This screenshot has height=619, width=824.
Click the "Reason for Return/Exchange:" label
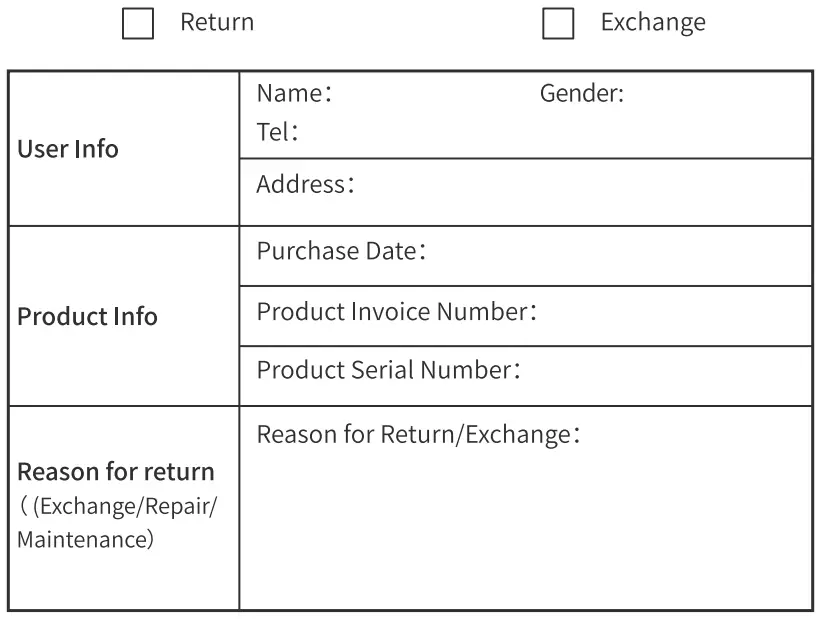coord(420,436)
